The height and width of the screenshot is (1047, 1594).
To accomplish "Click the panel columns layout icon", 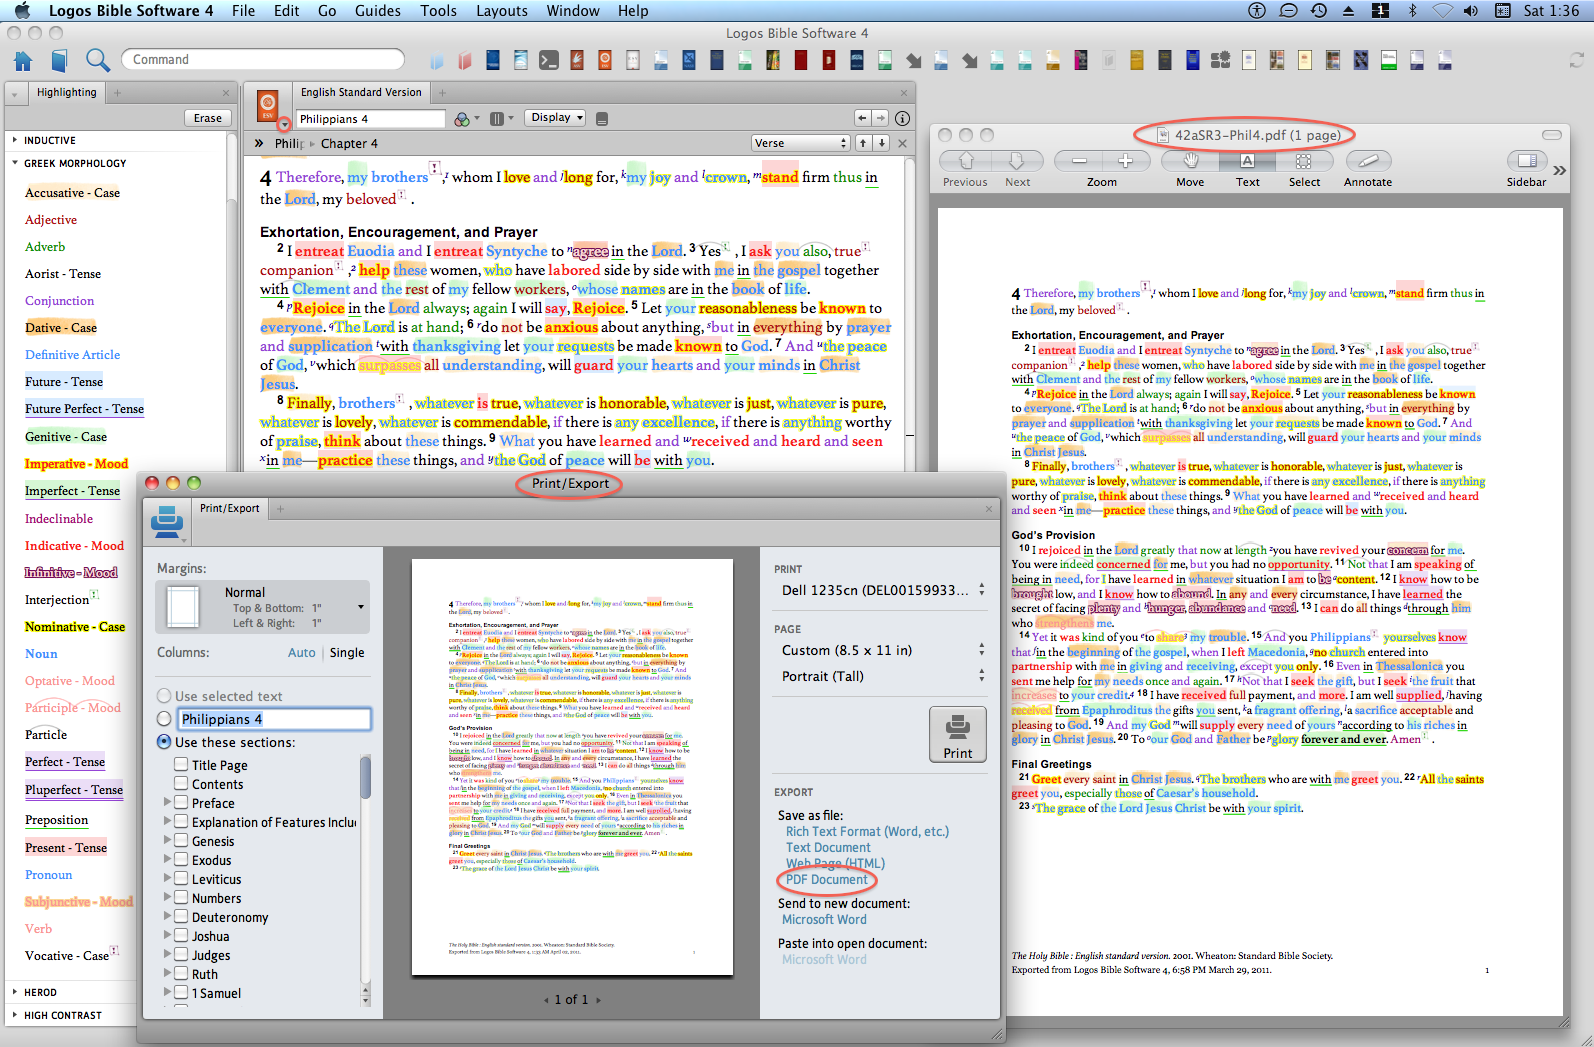I will 496,119.
